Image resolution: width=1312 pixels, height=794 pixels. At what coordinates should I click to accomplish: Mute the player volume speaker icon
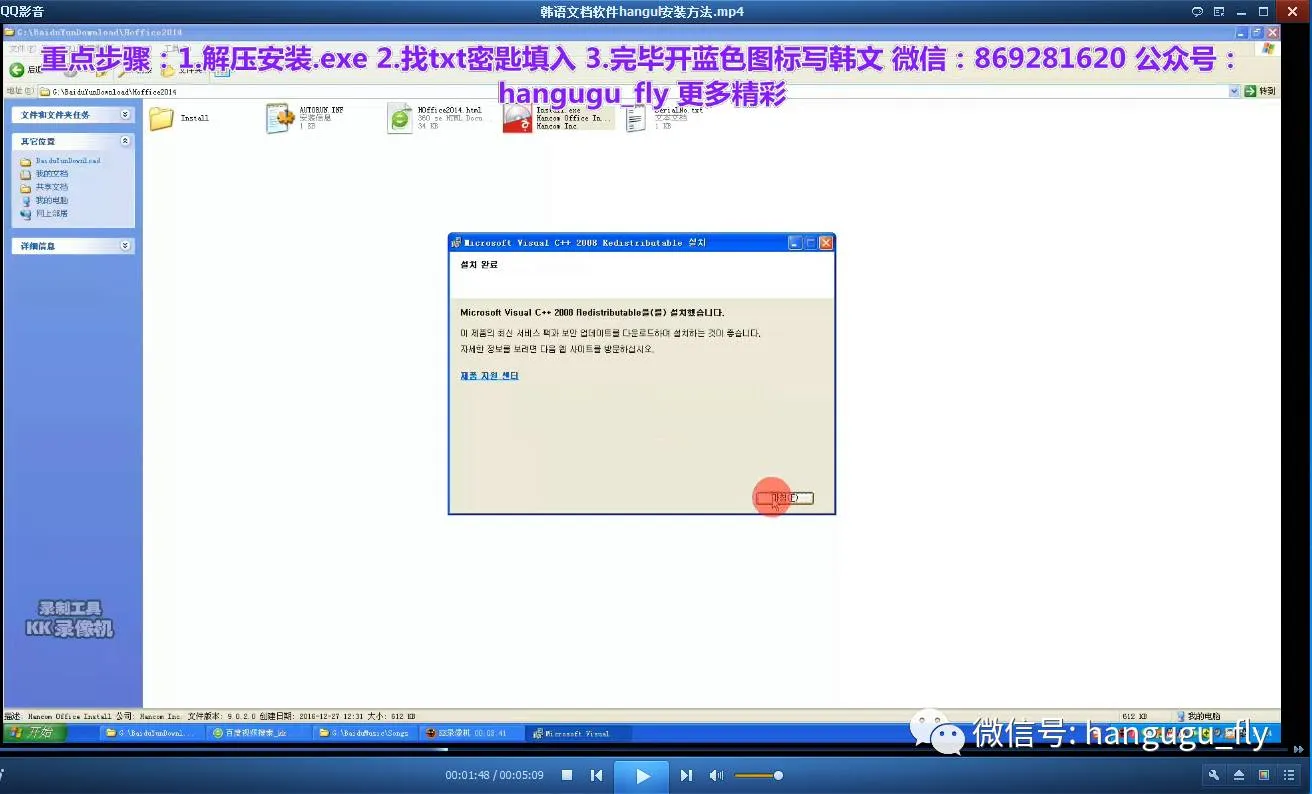click(x=716, y=775)
